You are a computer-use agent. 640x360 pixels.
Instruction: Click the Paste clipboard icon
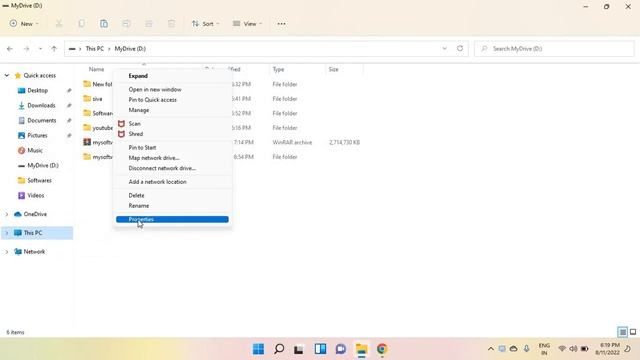[x=104, y=24]
